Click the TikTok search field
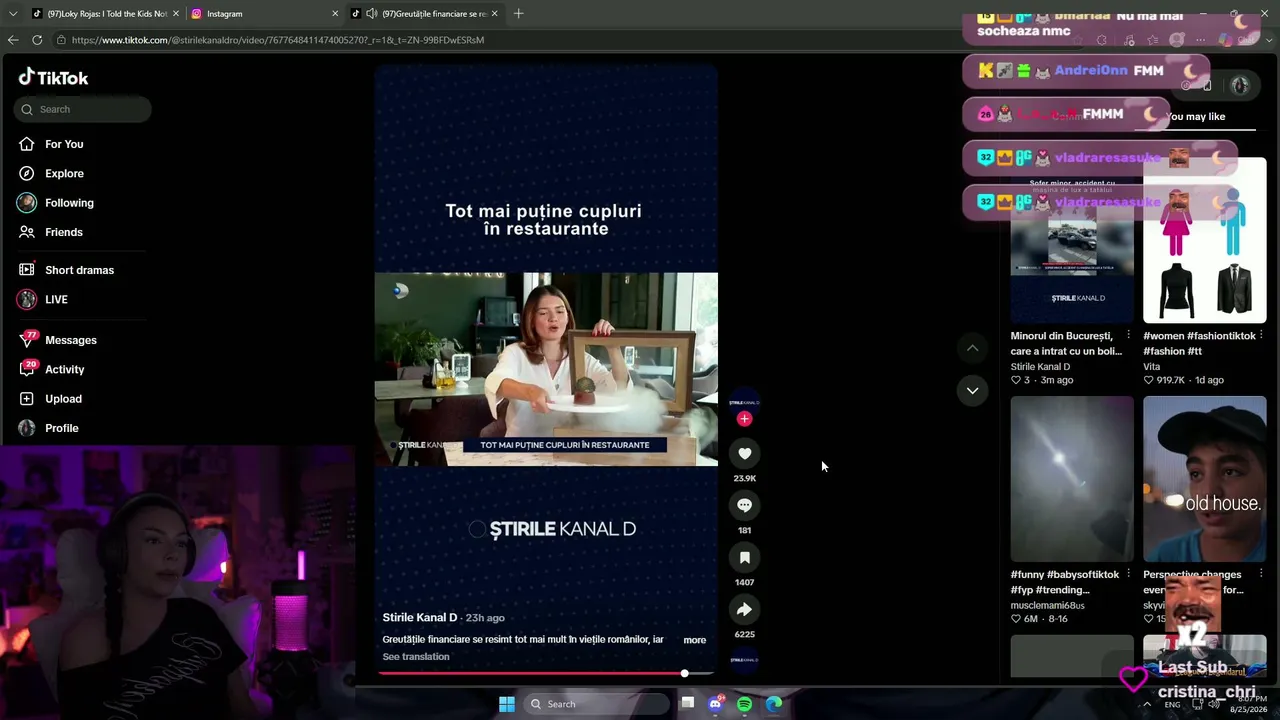 [x=83, y=109]
